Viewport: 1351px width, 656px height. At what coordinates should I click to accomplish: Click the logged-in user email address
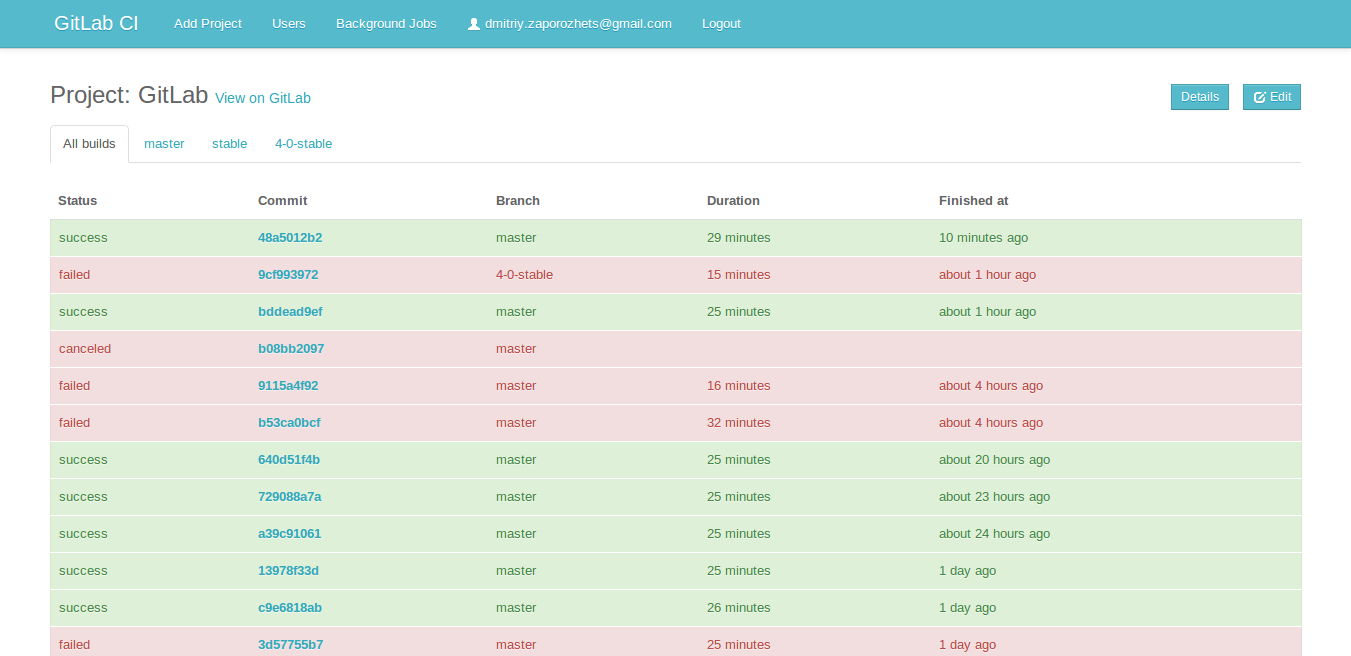pos(577,23)
